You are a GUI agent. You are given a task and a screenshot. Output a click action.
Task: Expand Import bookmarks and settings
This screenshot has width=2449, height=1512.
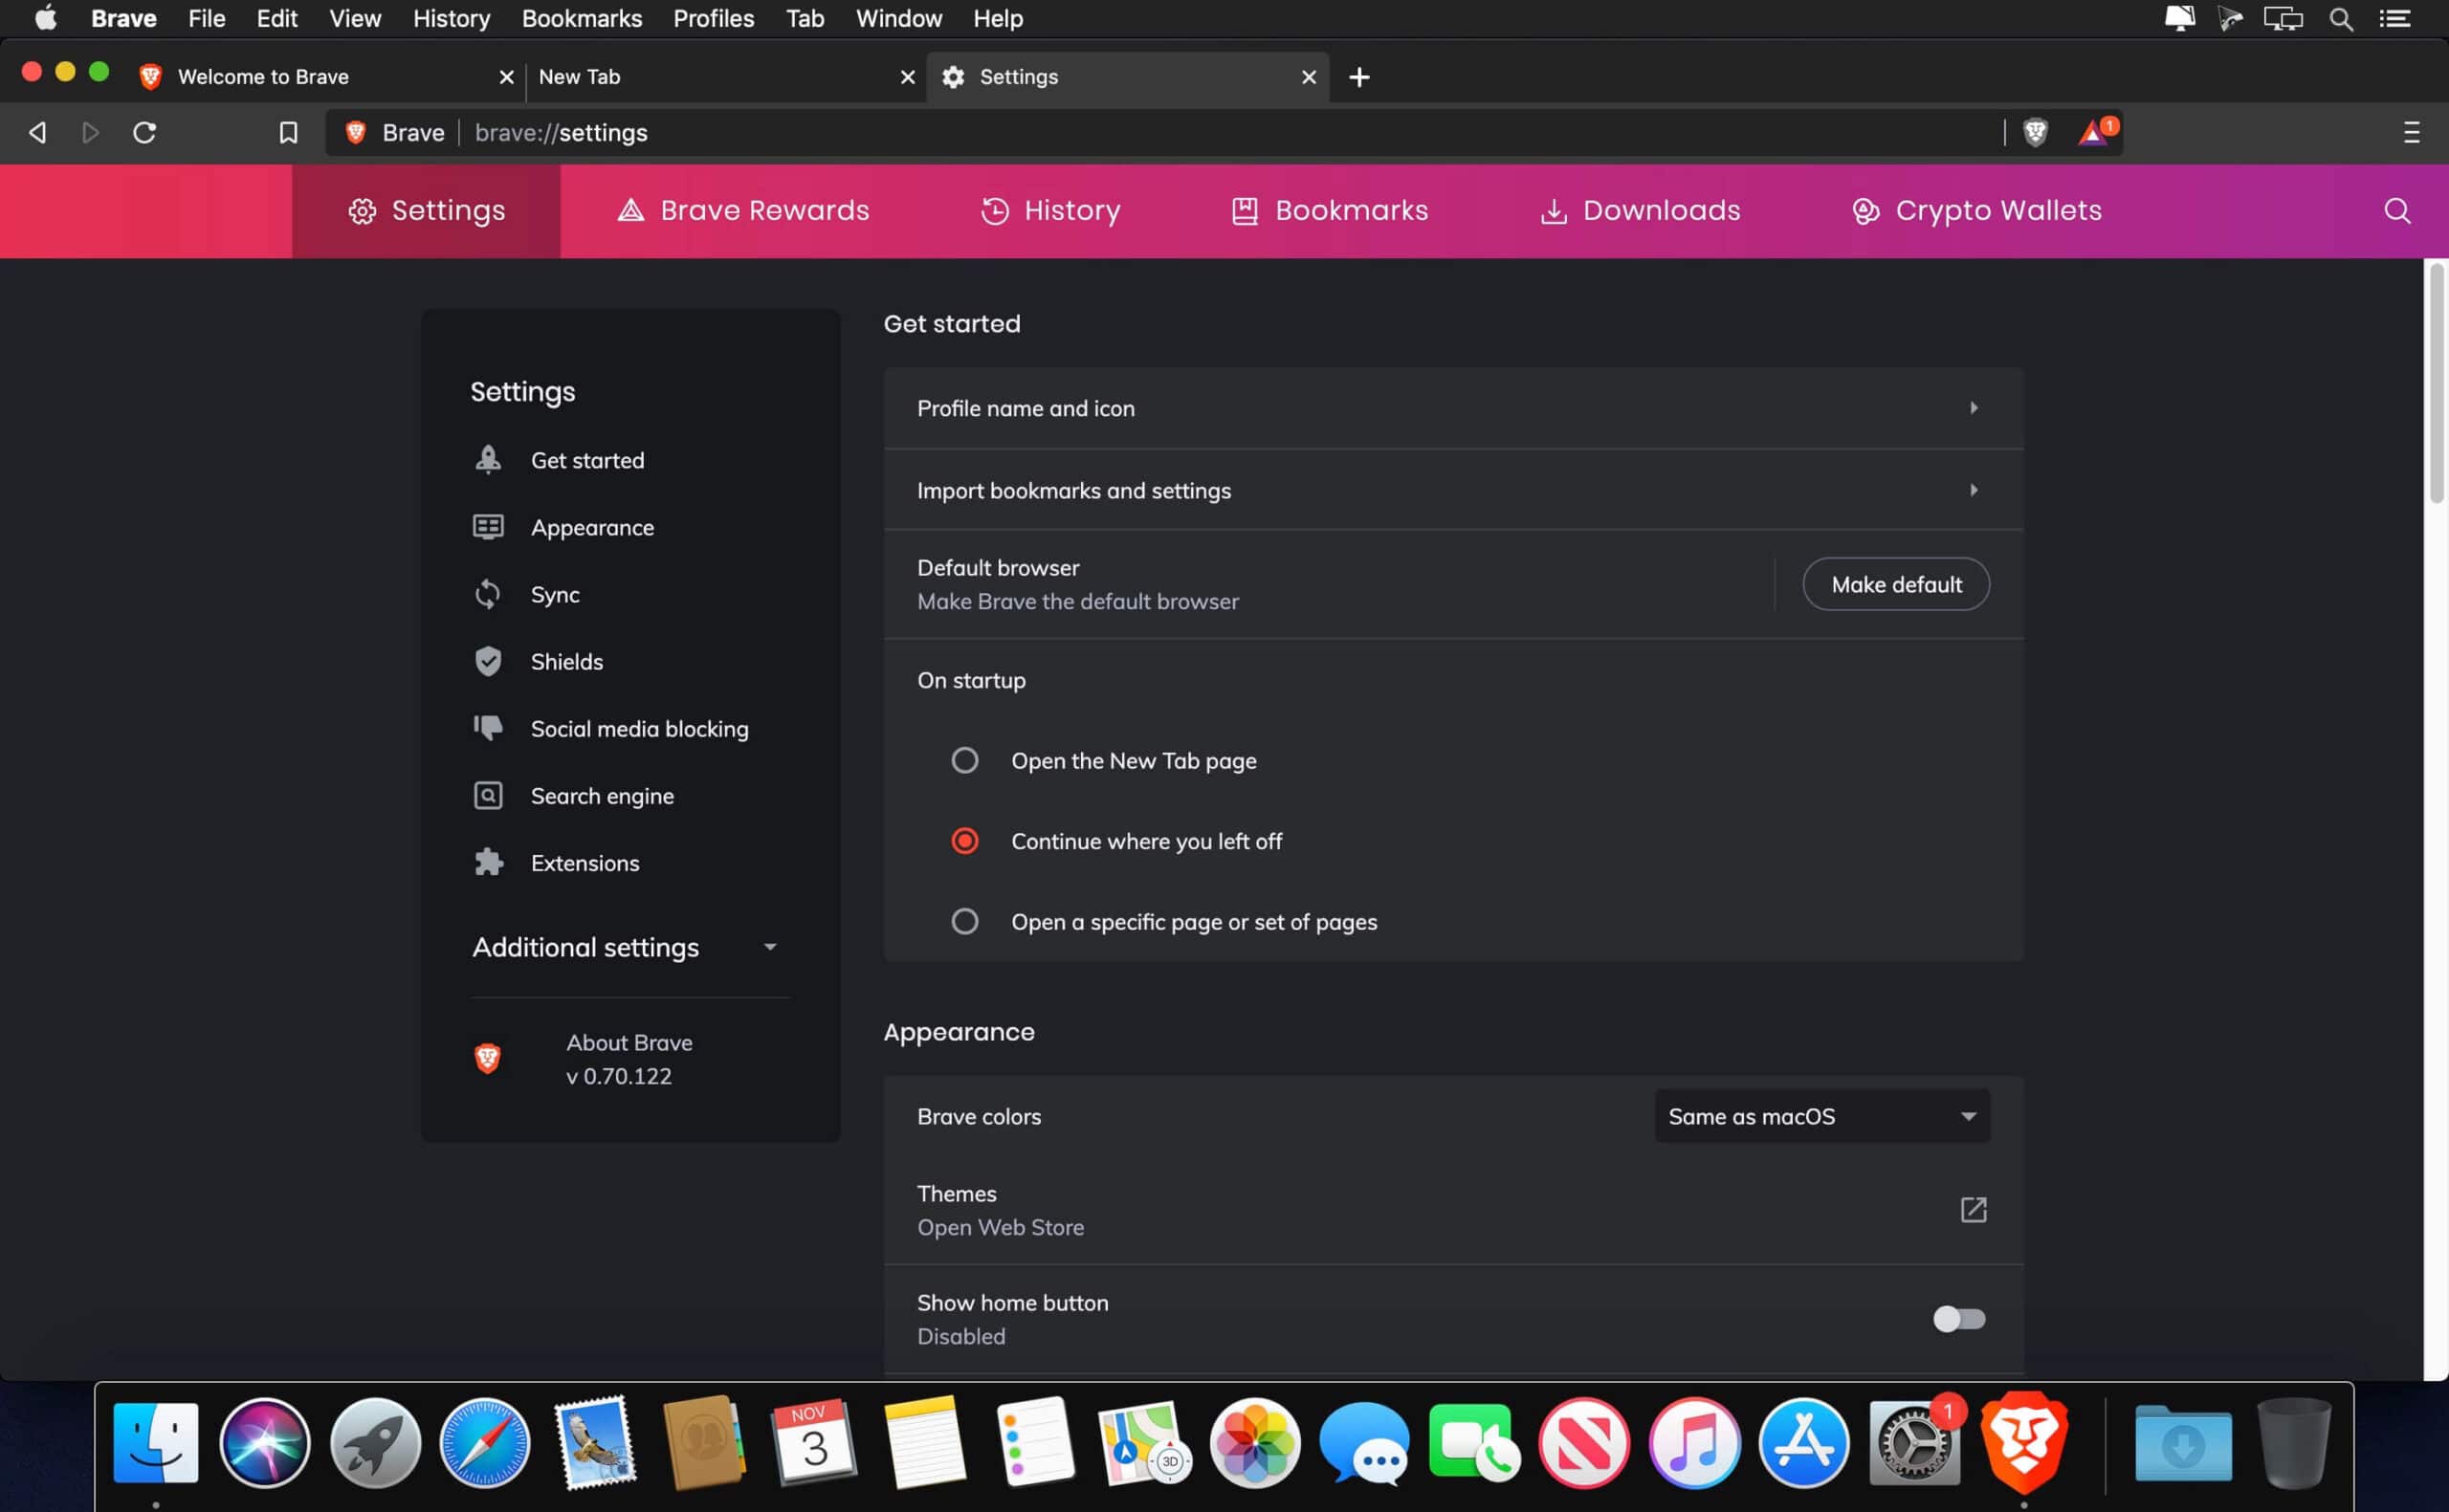click(1972, 490)
